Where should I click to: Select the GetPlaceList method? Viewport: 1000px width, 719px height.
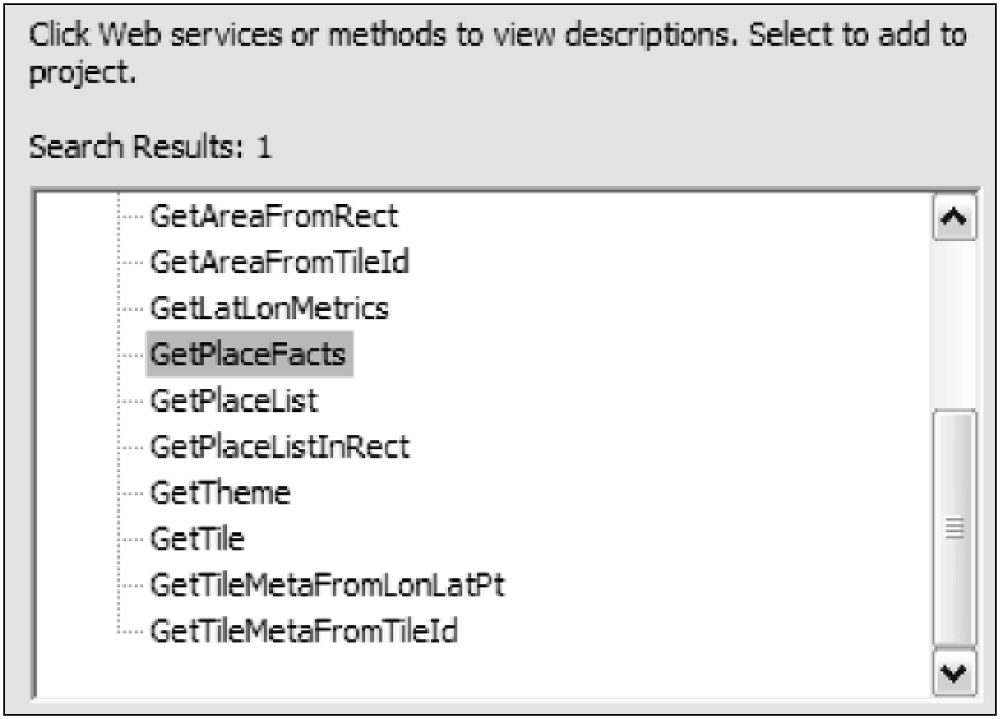233,401
